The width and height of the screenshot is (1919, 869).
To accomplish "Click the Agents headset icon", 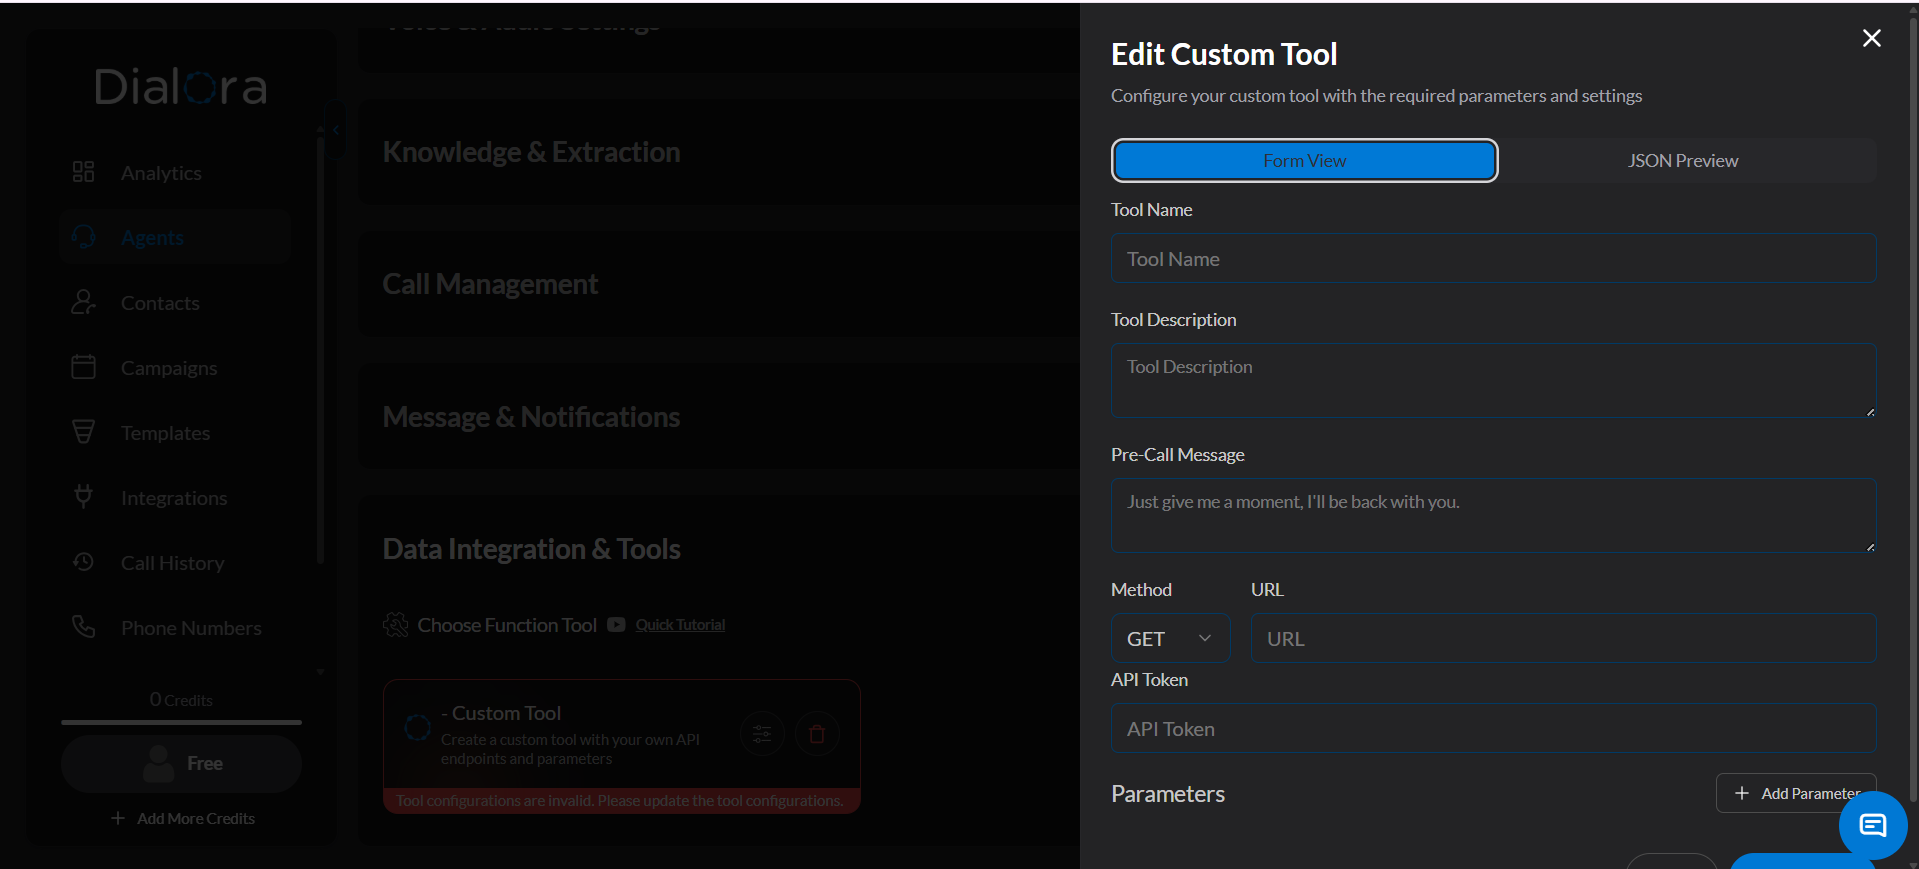I will pos(84,237).
